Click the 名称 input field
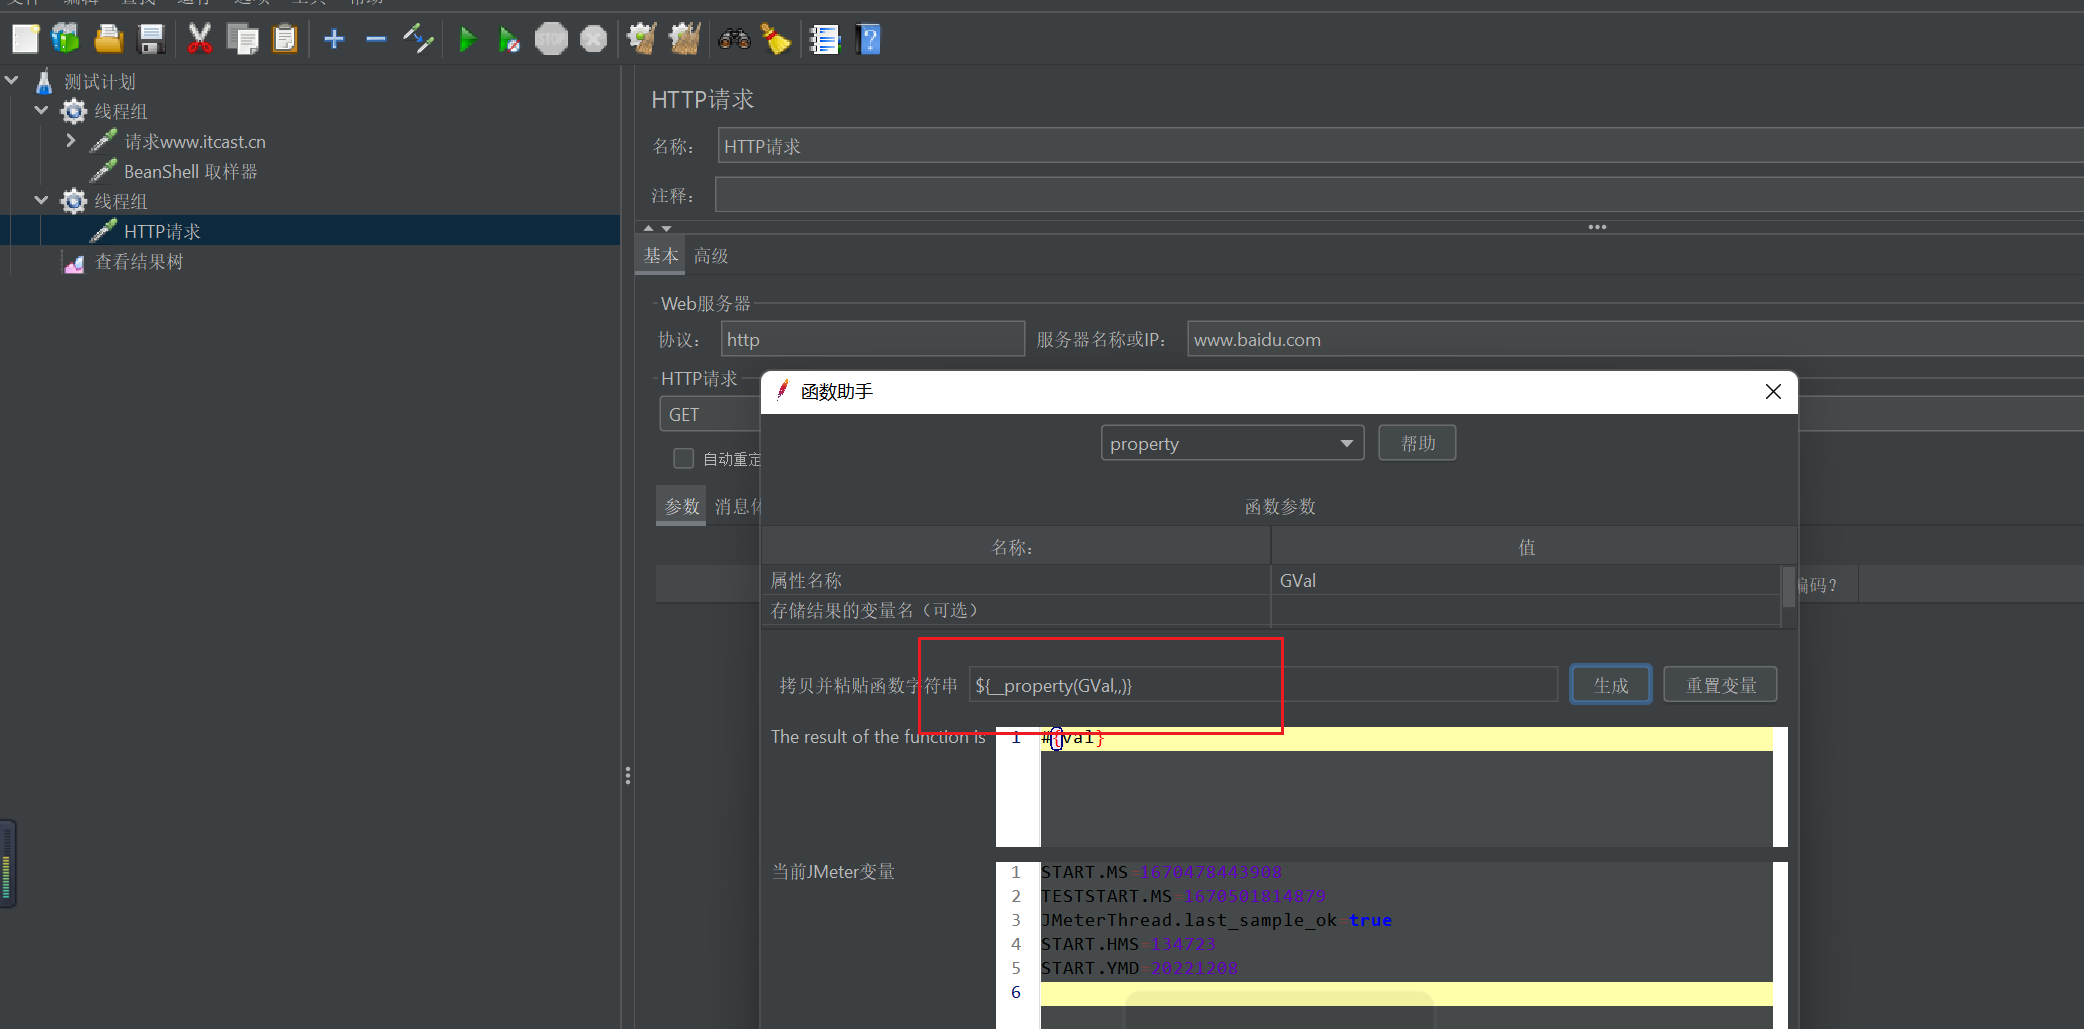2084x1029 pixels. click(x=1400, y=146)
